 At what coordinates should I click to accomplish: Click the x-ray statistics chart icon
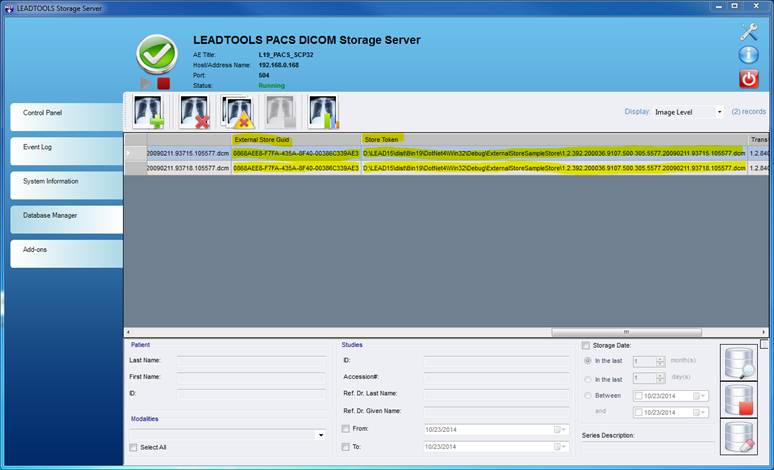point(324,112)
